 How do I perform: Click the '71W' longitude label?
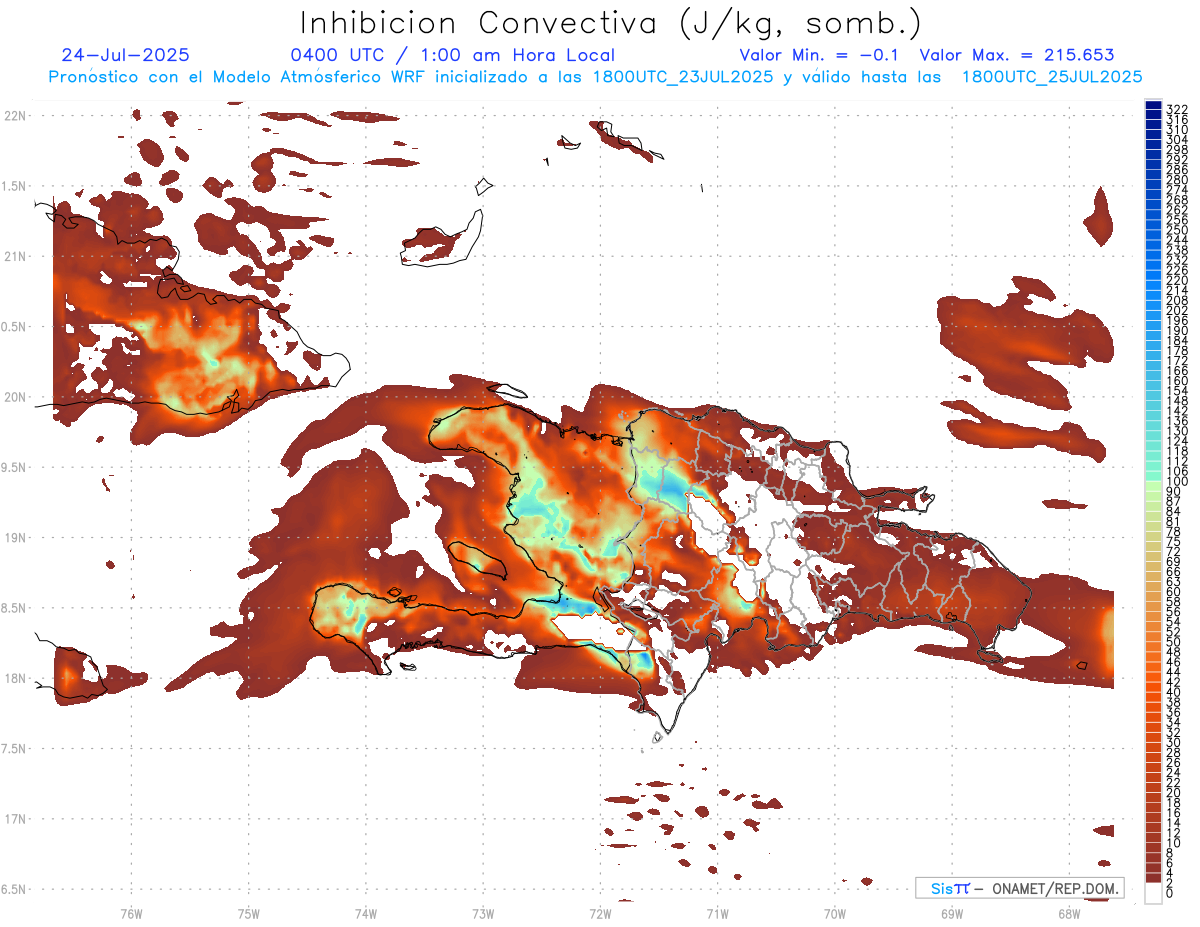coord(717,913)
